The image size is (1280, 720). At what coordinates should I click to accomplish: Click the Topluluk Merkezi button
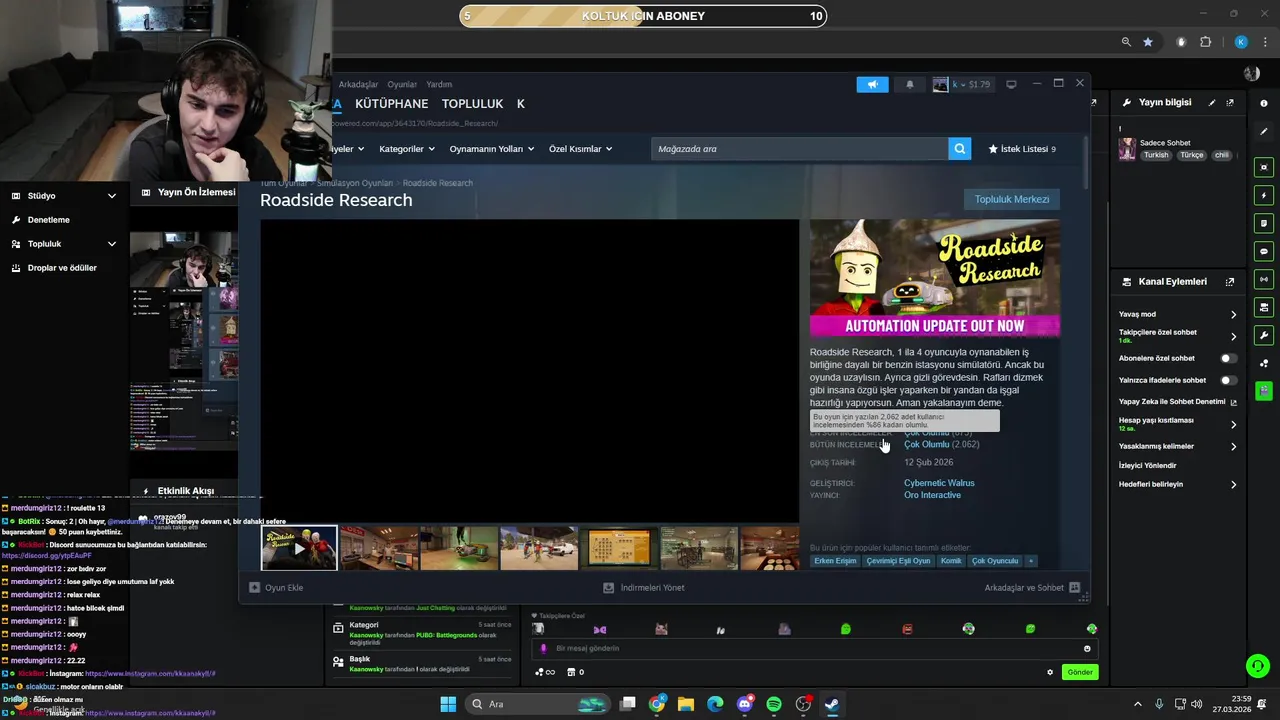(1012, 199)
